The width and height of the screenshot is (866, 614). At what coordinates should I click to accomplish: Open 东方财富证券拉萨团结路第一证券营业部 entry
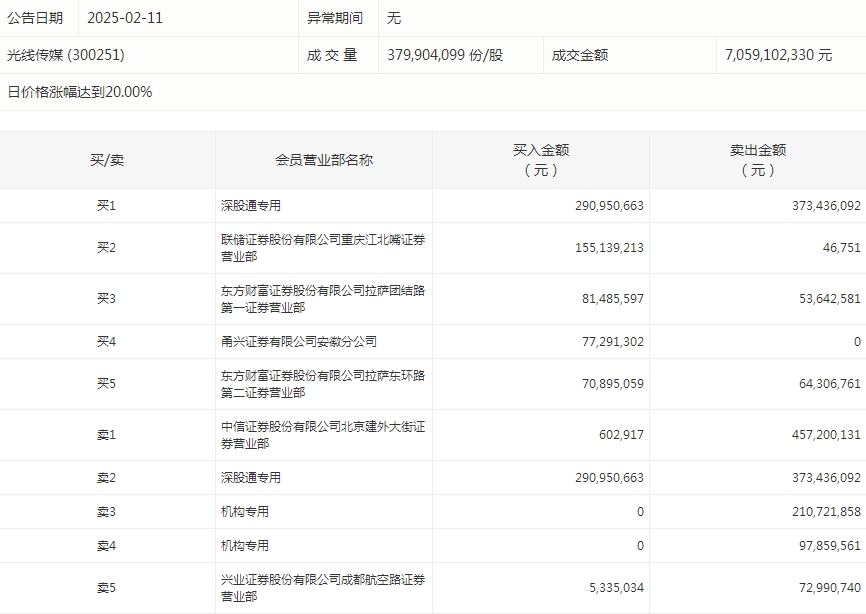click(323, 299)
